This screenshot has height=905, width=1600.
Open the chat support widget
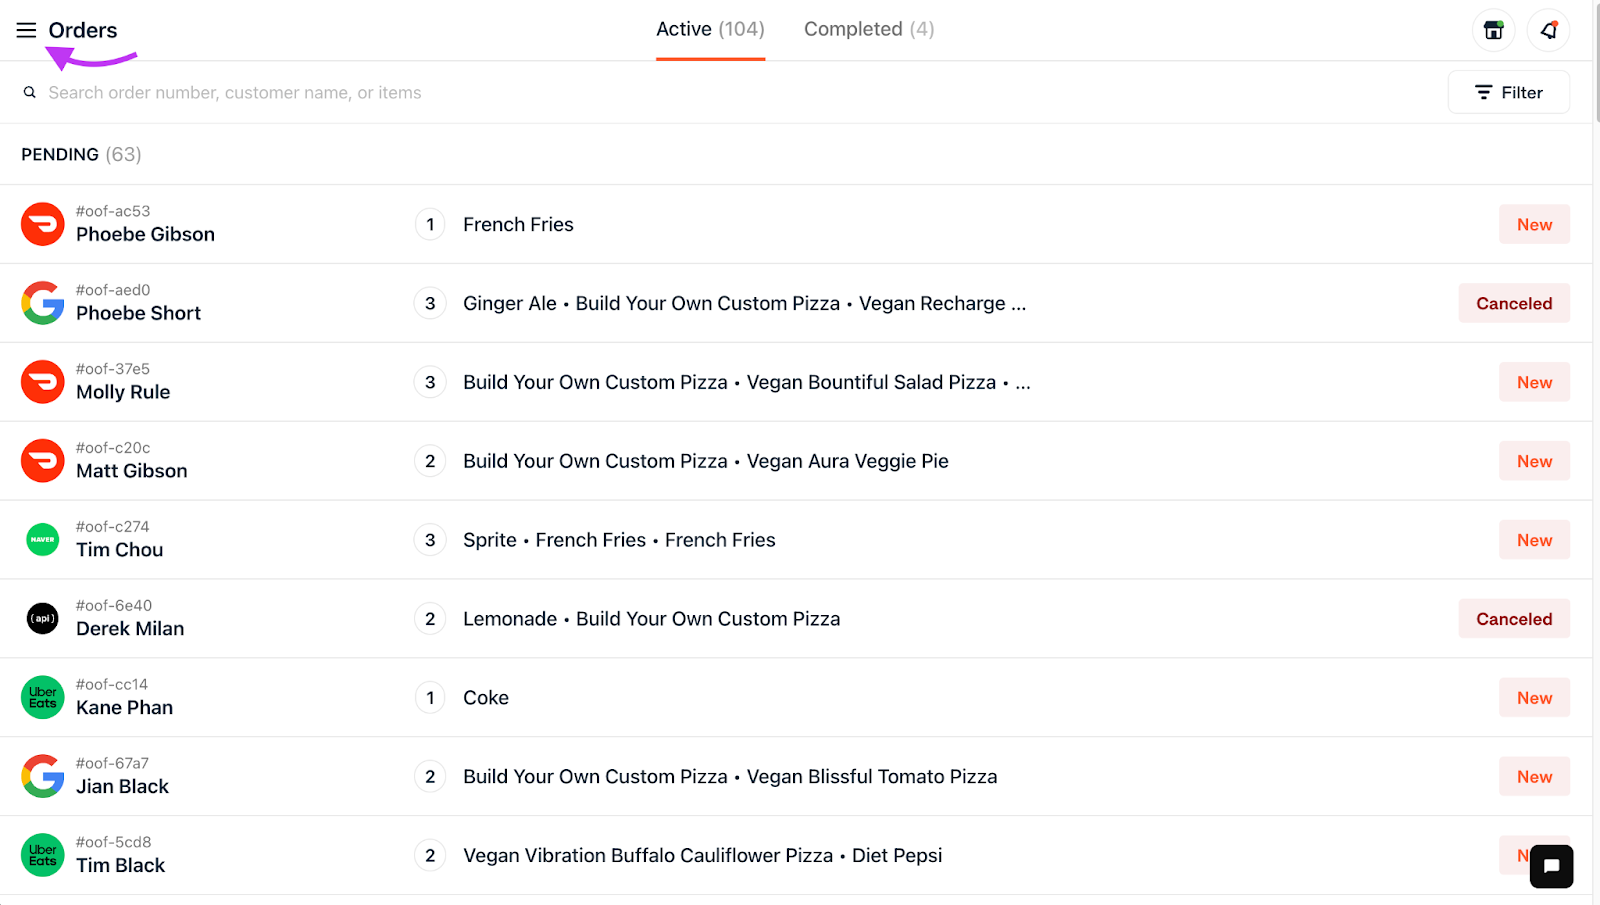pyautogui.click(x=1551, y=866)
